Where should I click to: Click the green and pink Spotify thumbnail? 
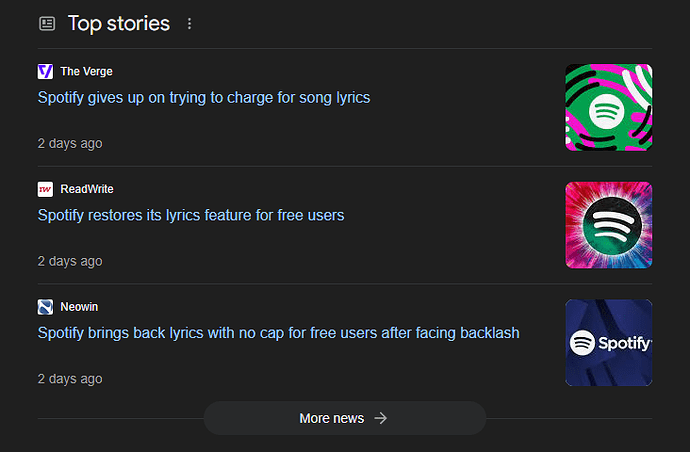(609, 107)
